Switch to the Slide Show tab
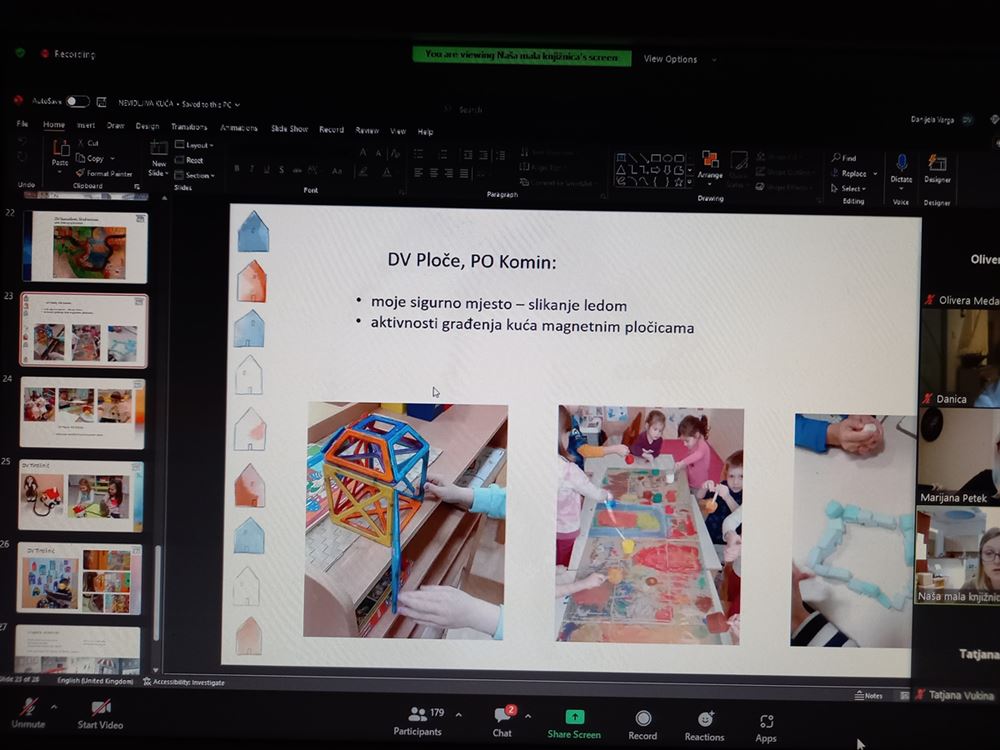Screen dimensions: 1000x750 [290, 129]
